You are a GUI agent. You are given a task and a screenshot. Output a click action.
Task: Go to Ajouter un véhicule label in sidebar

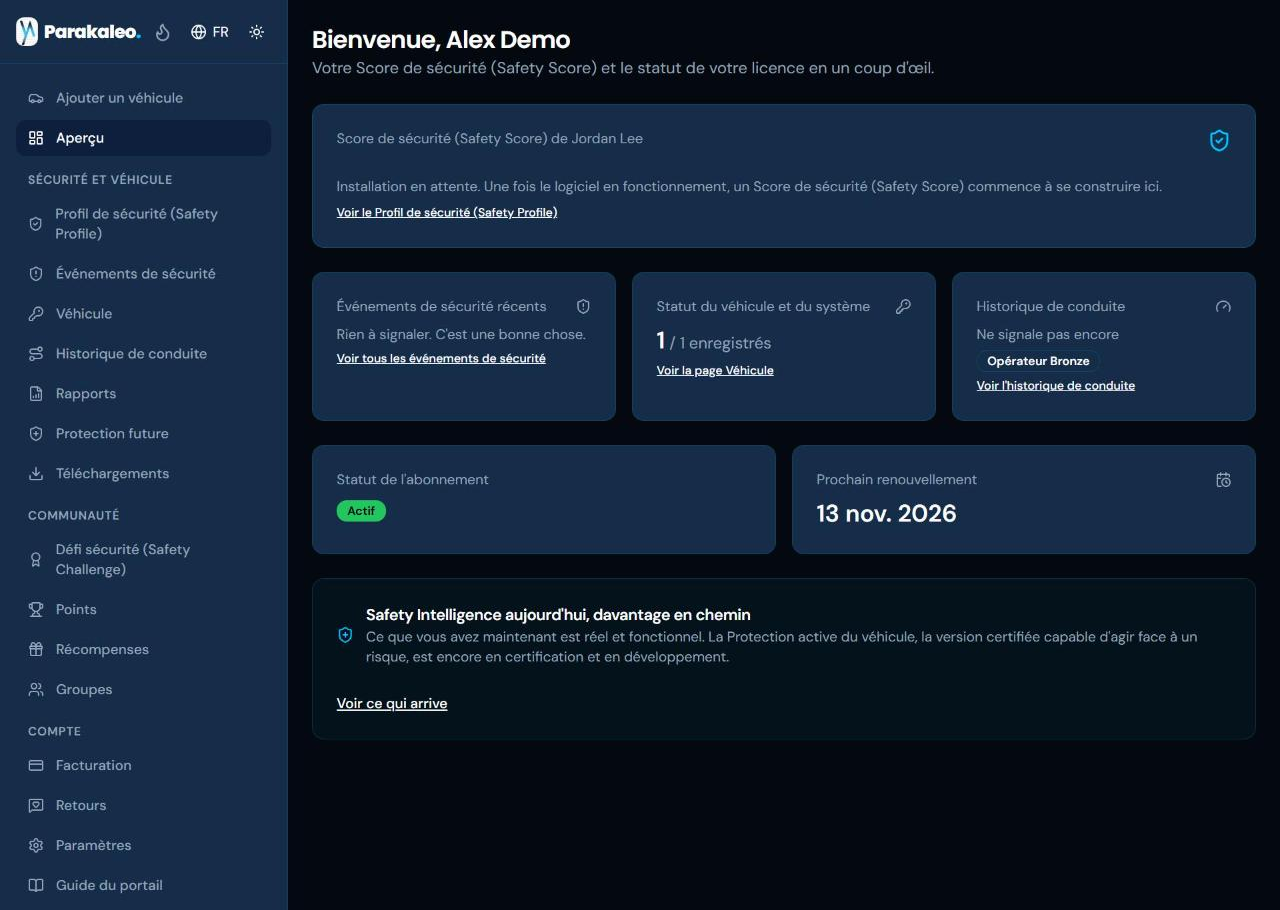coord(119,98)
